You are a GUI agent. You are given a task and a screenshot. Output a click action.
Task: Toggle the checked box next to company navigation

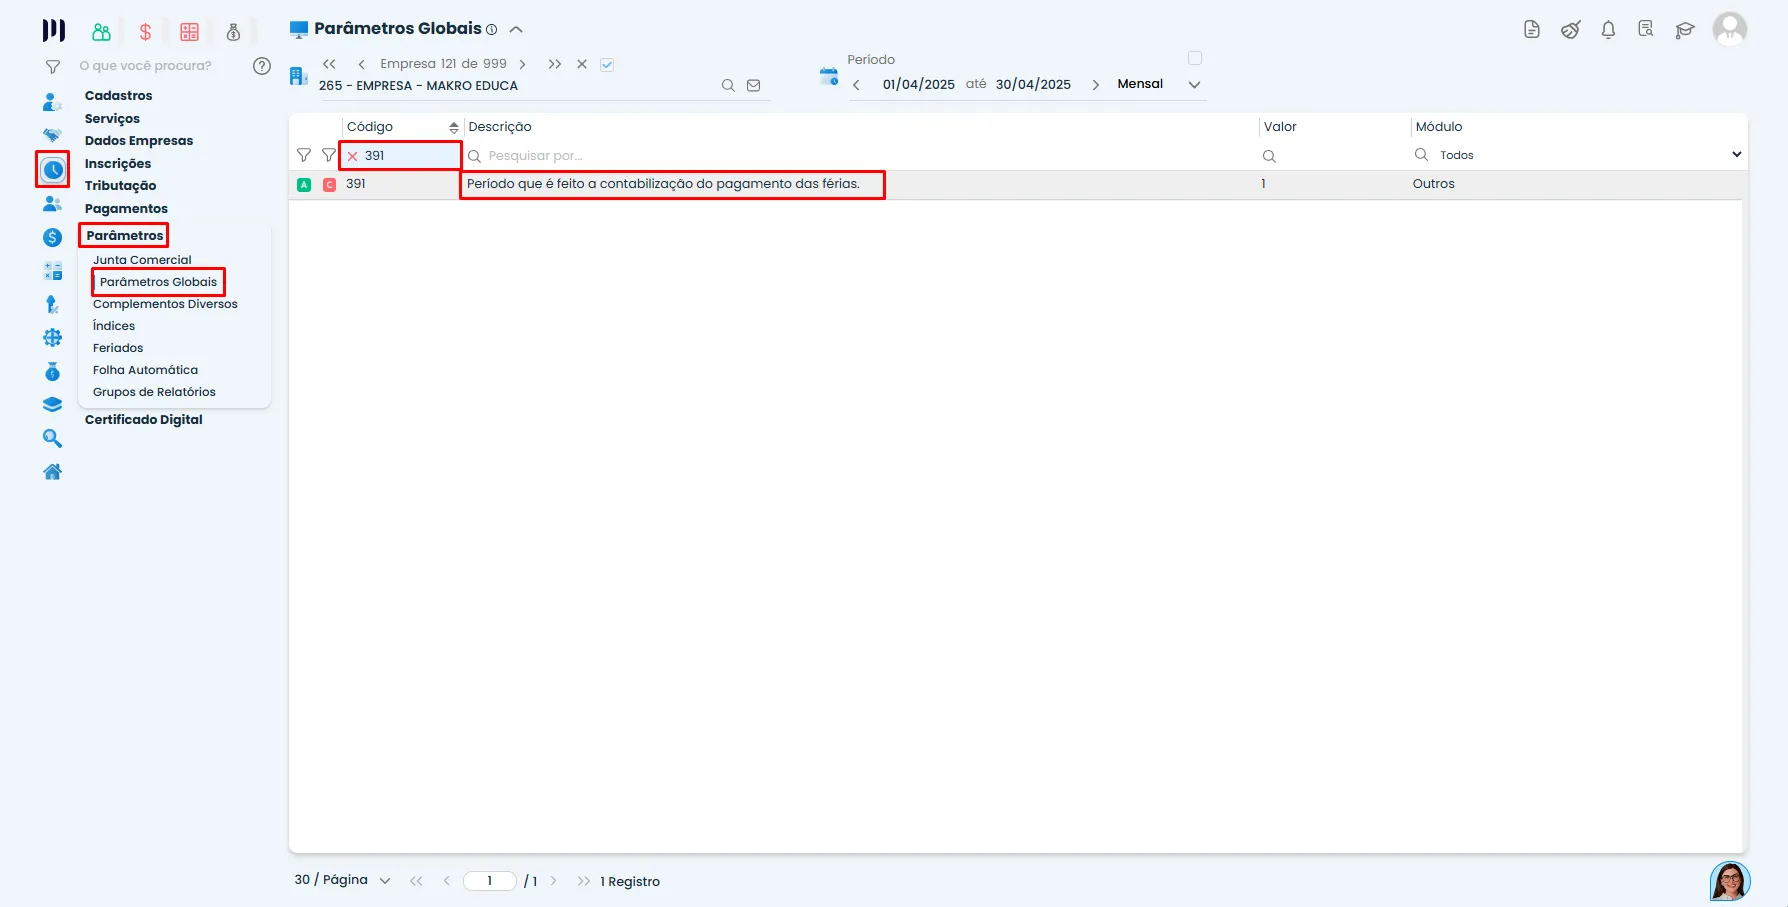tap(607, 65)
